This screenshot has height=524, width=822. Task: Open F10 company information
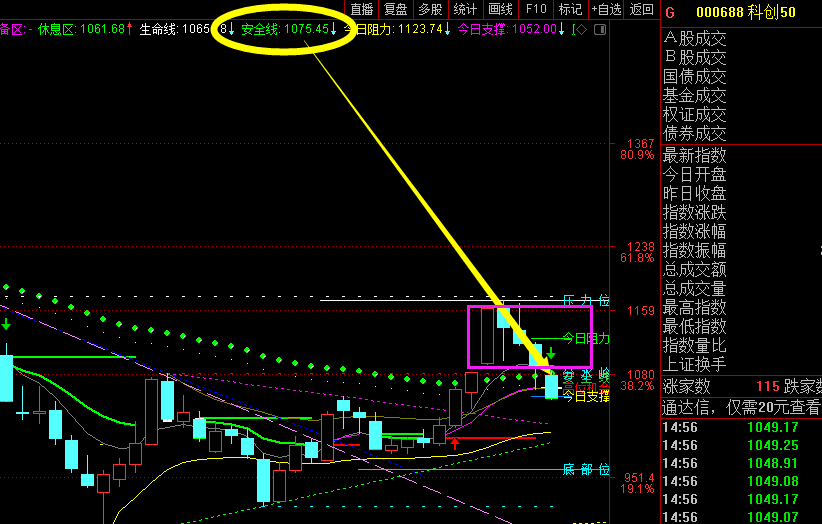coord(536,9)
